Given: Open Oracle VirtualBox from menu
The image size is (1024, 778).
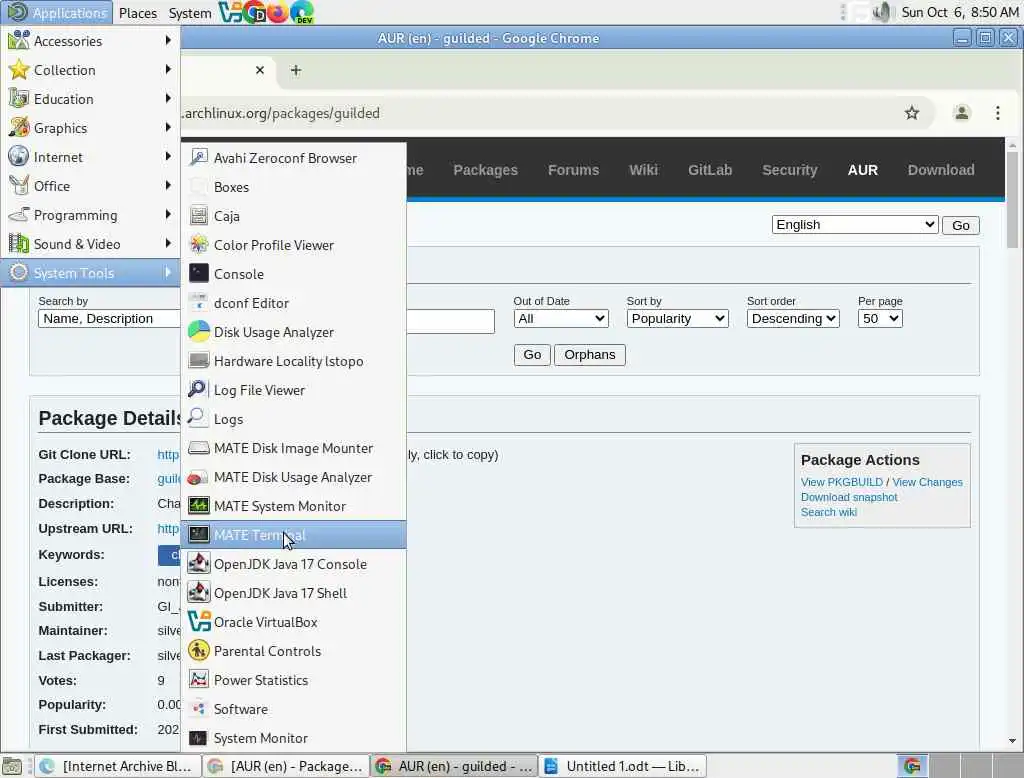Looking at the screenshot, I should 293,622.
